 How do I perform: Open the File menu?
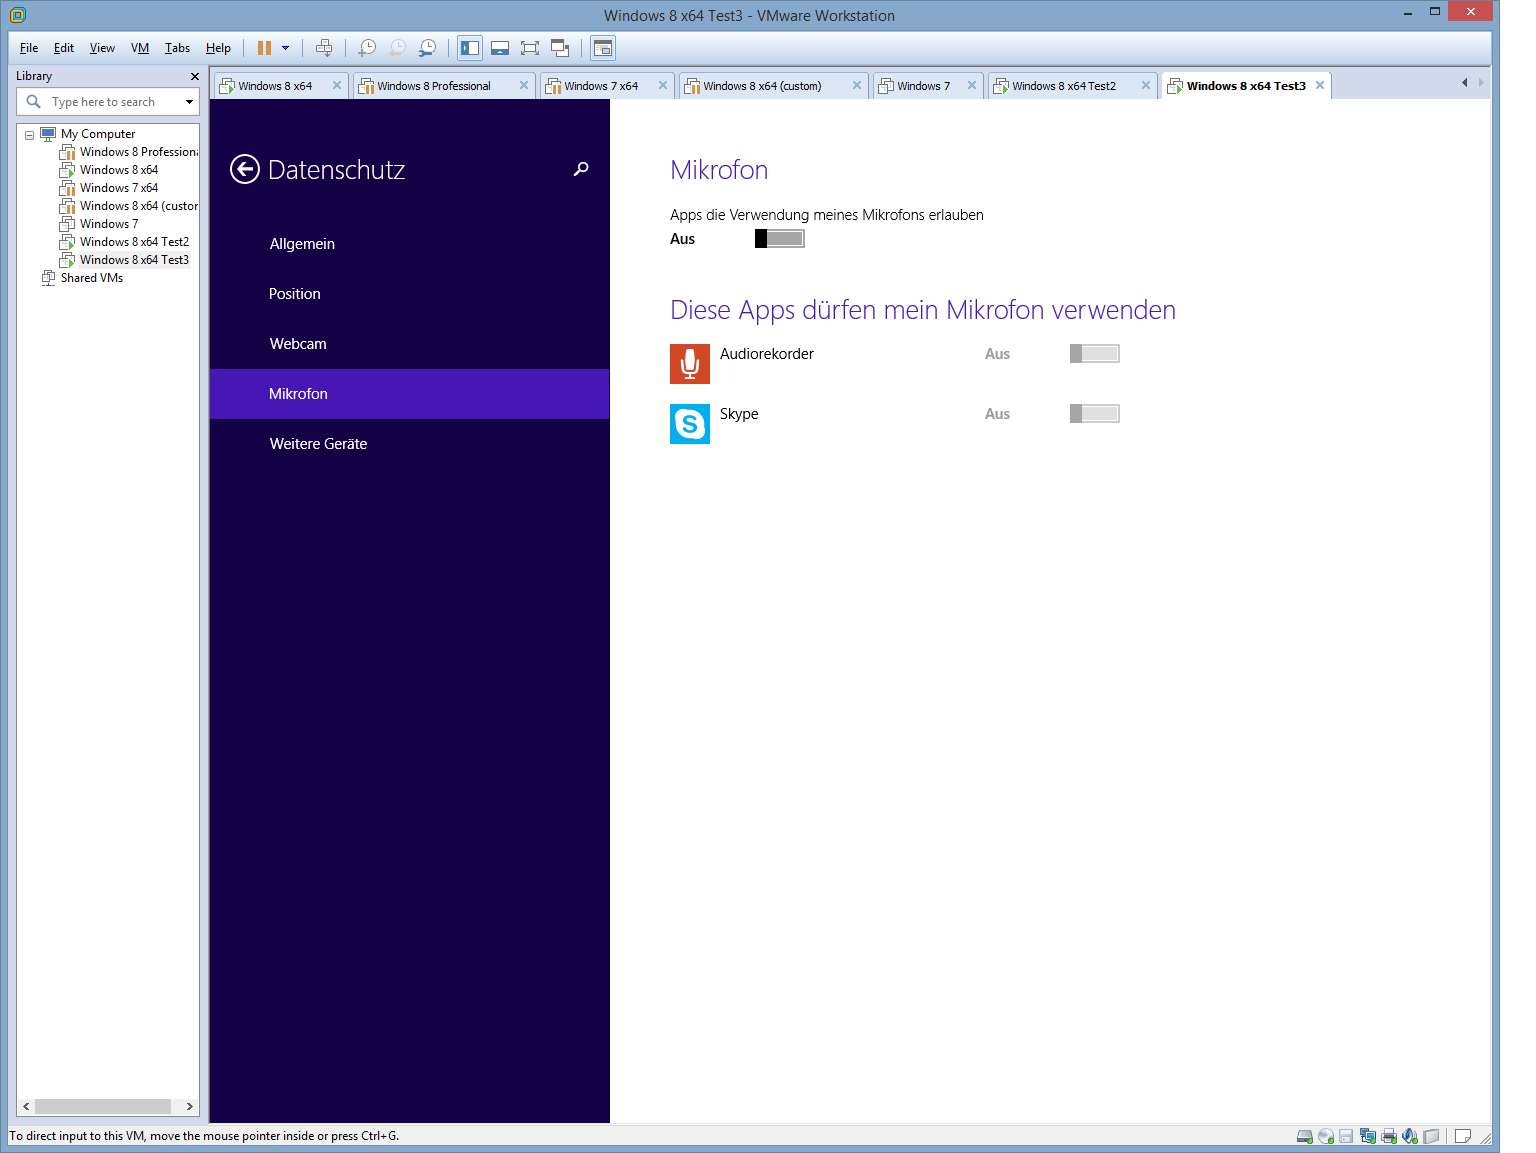click(29, 48)
